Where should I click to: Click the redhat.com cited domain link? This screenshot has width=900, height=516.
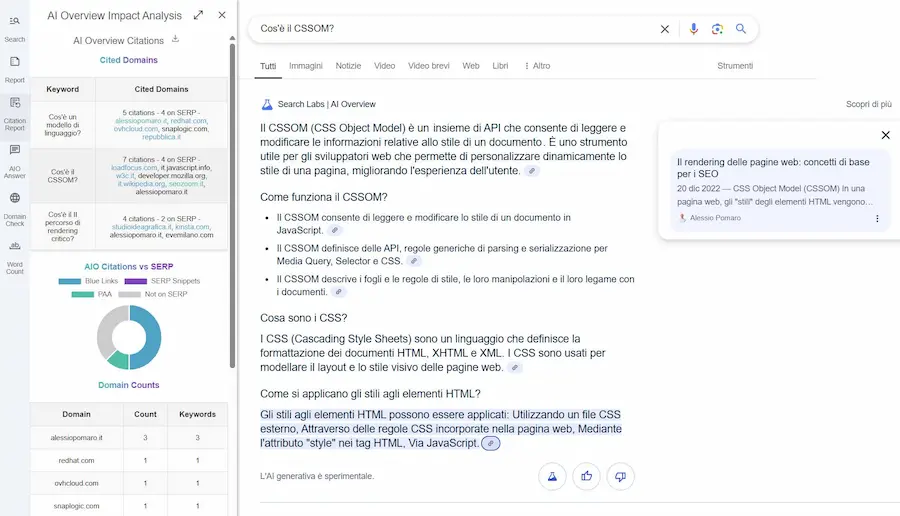(x=188, y=121)
